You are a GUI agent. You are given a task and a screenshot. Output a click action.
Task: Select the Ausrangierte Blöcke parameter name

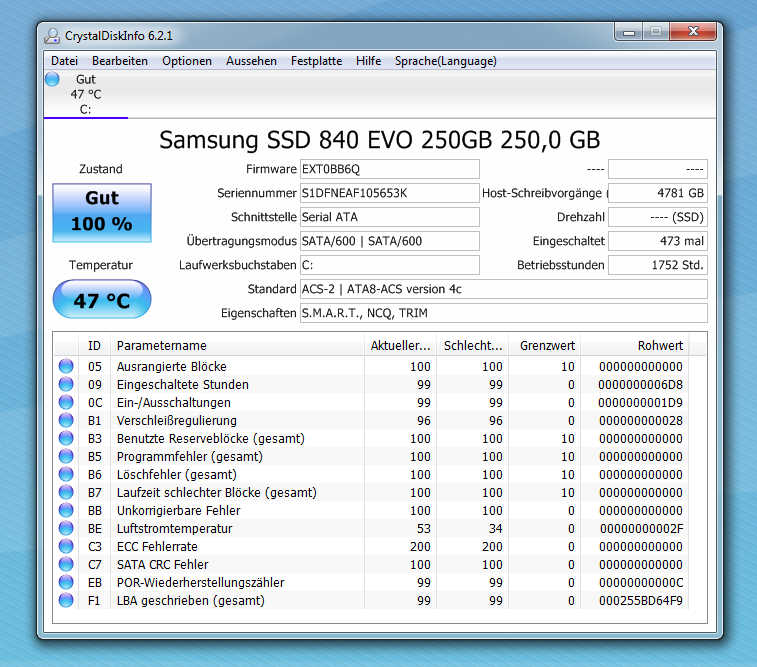click(x=171, y=367)
